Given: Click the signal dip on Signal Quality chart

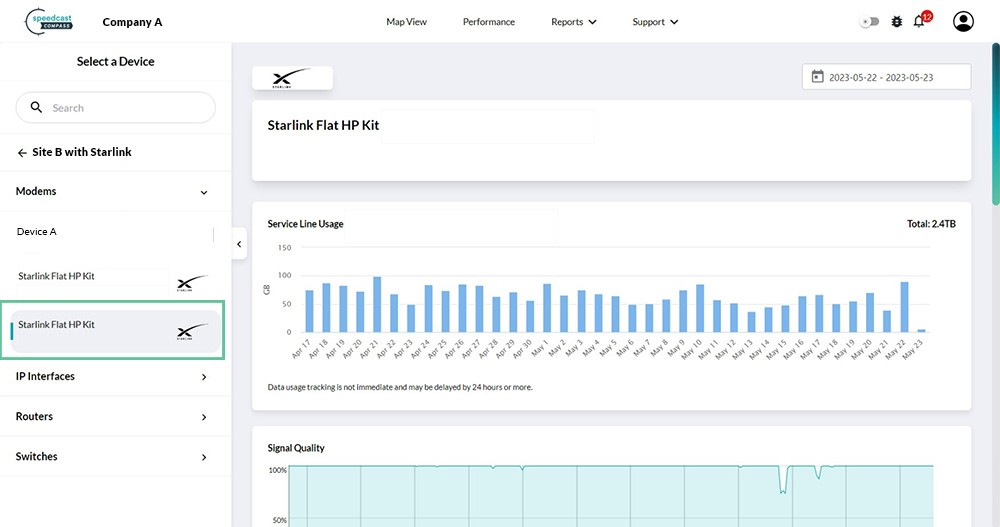Looking at the screenshot, I should 783,480.
